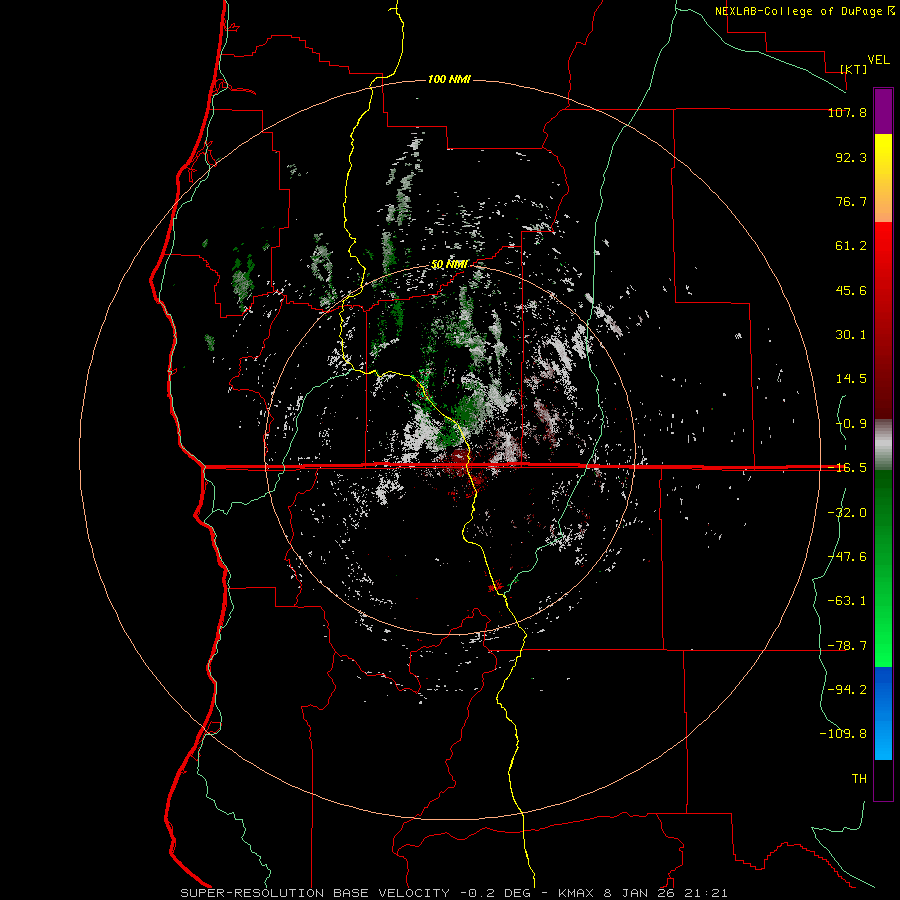Click the yellow-orange segment of the color bar
This screenshot has width=900, height=900.
(883, 178)
